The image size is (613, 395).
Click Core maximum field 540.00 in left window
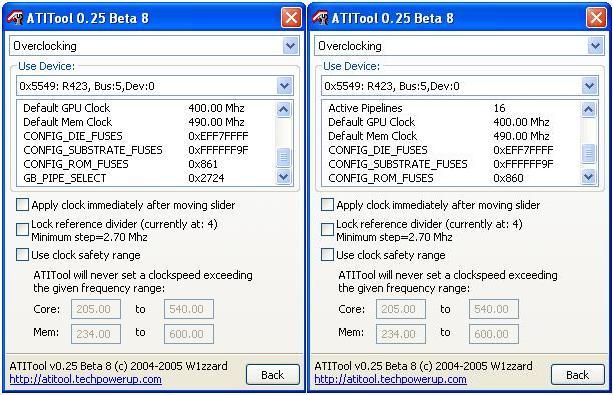point(189,309)
